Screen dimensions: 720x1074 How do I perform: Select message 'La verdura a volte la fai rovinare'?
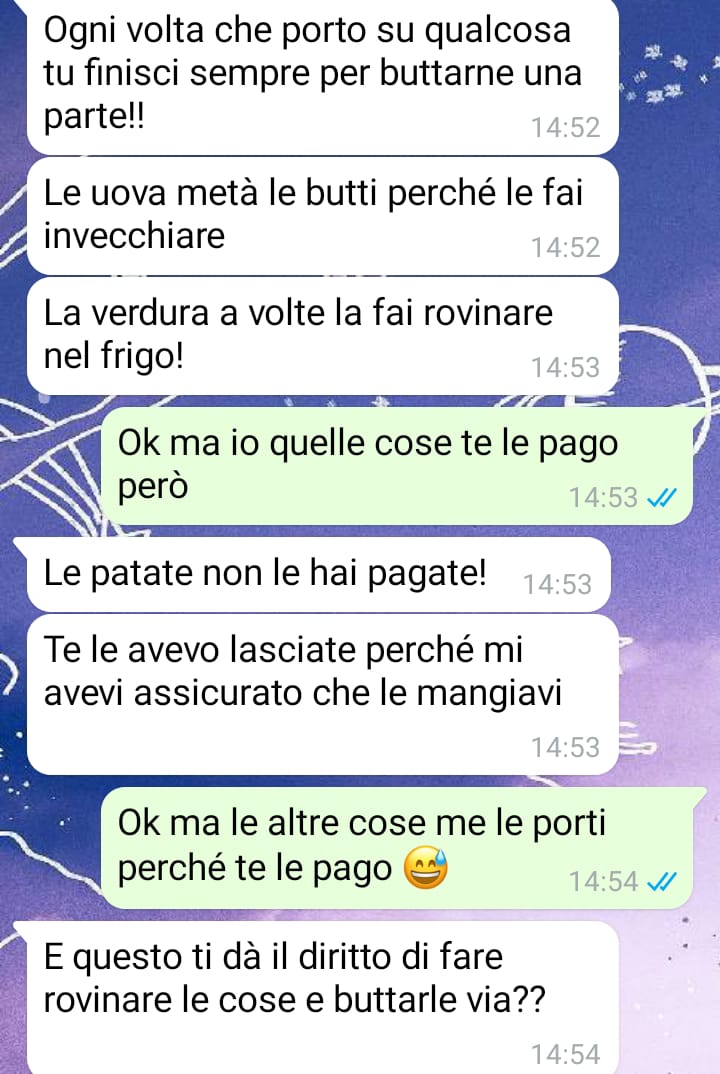click(323, 336)
